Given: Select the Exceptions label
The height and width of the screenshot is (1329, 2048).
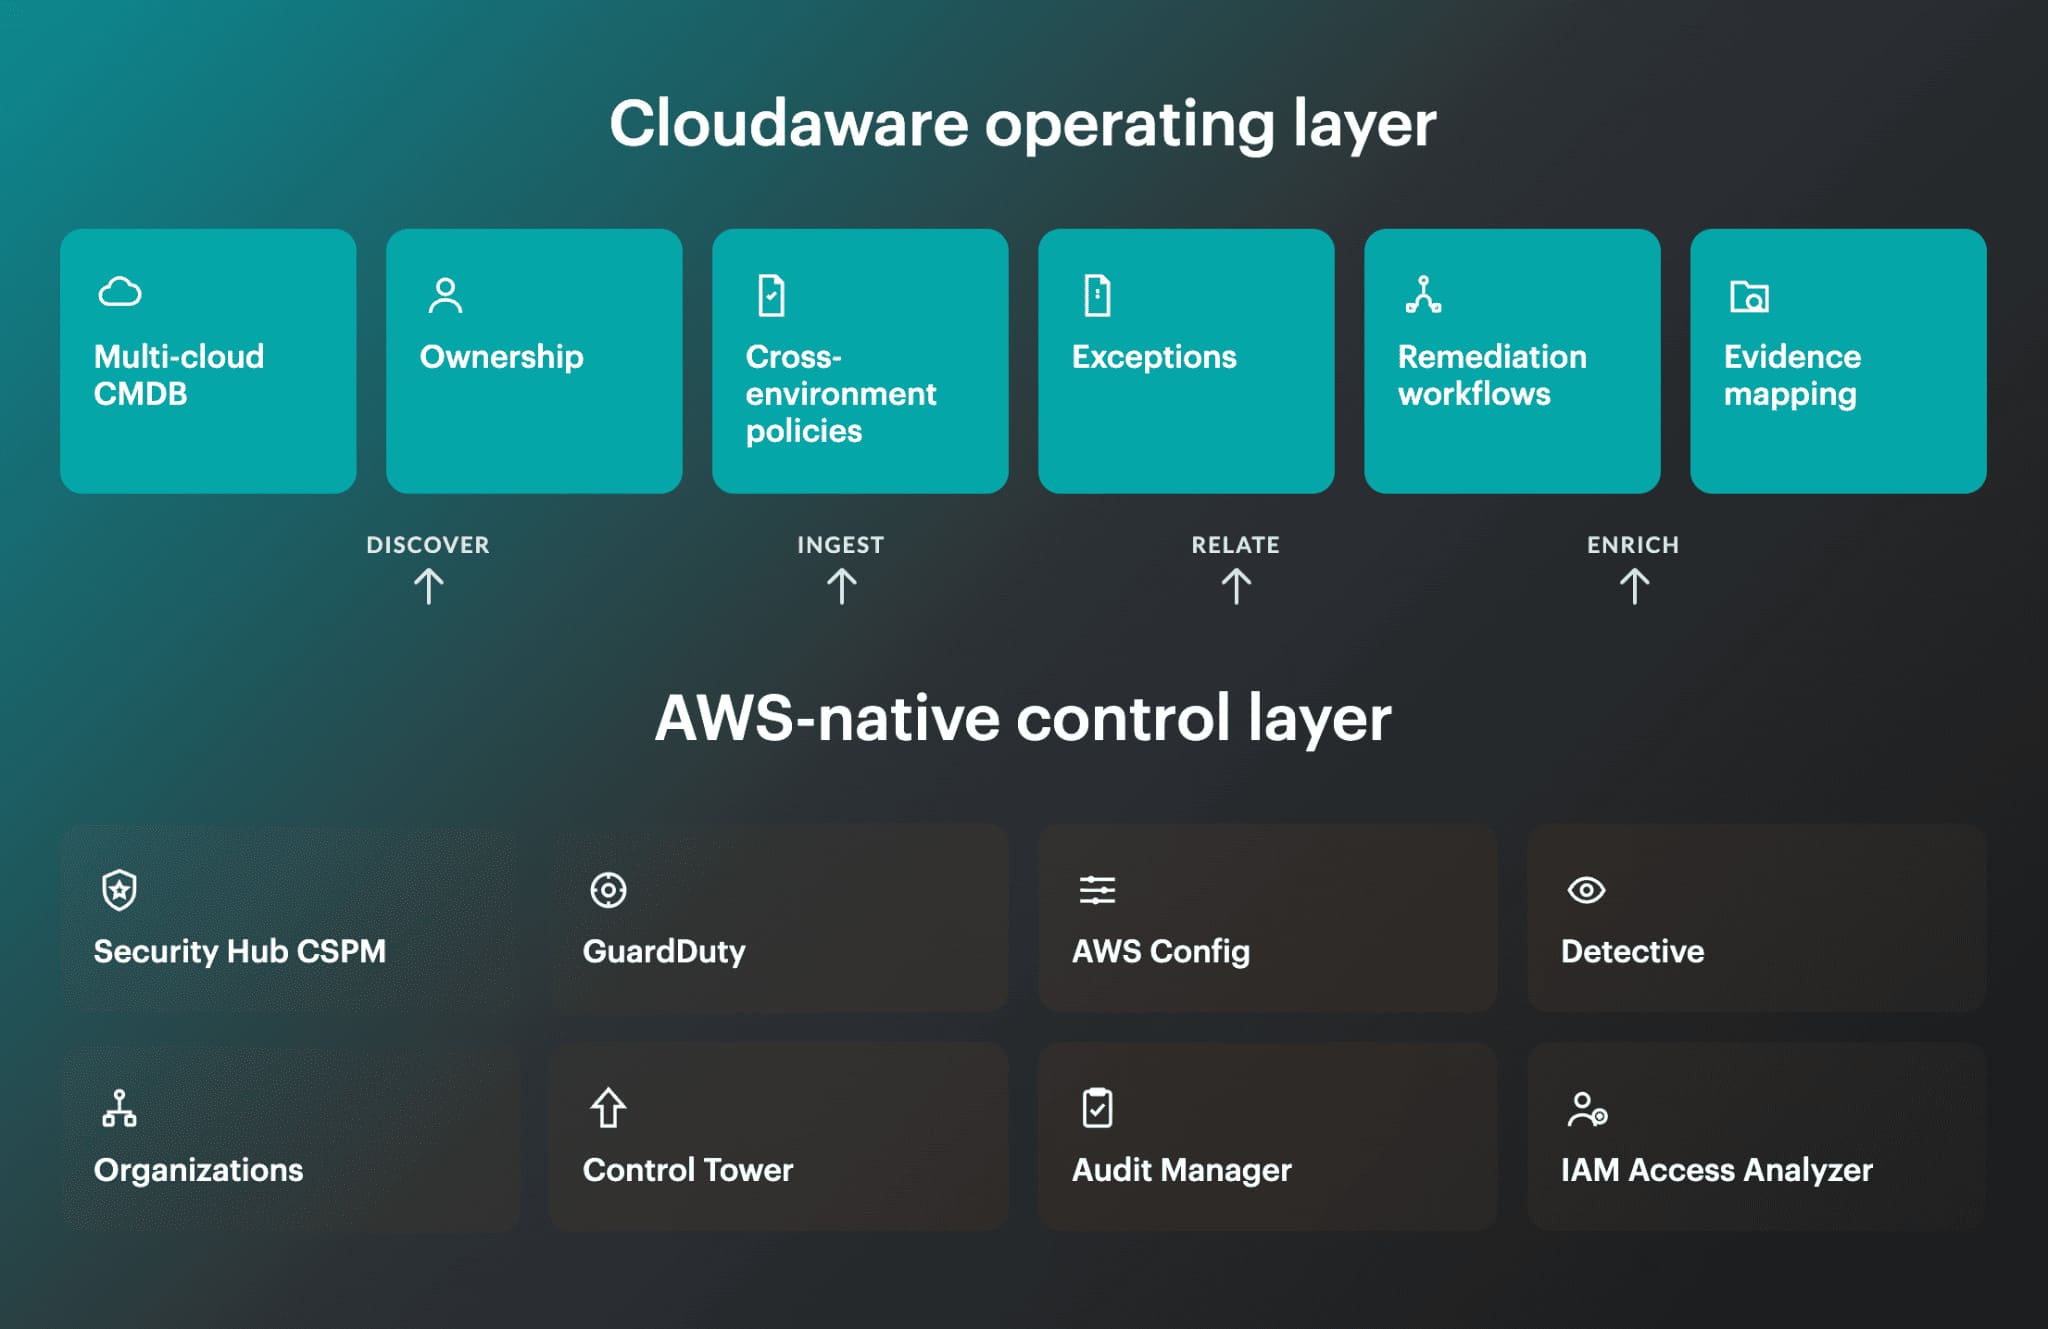Looking at the screenshot, I should [1154, 357].
